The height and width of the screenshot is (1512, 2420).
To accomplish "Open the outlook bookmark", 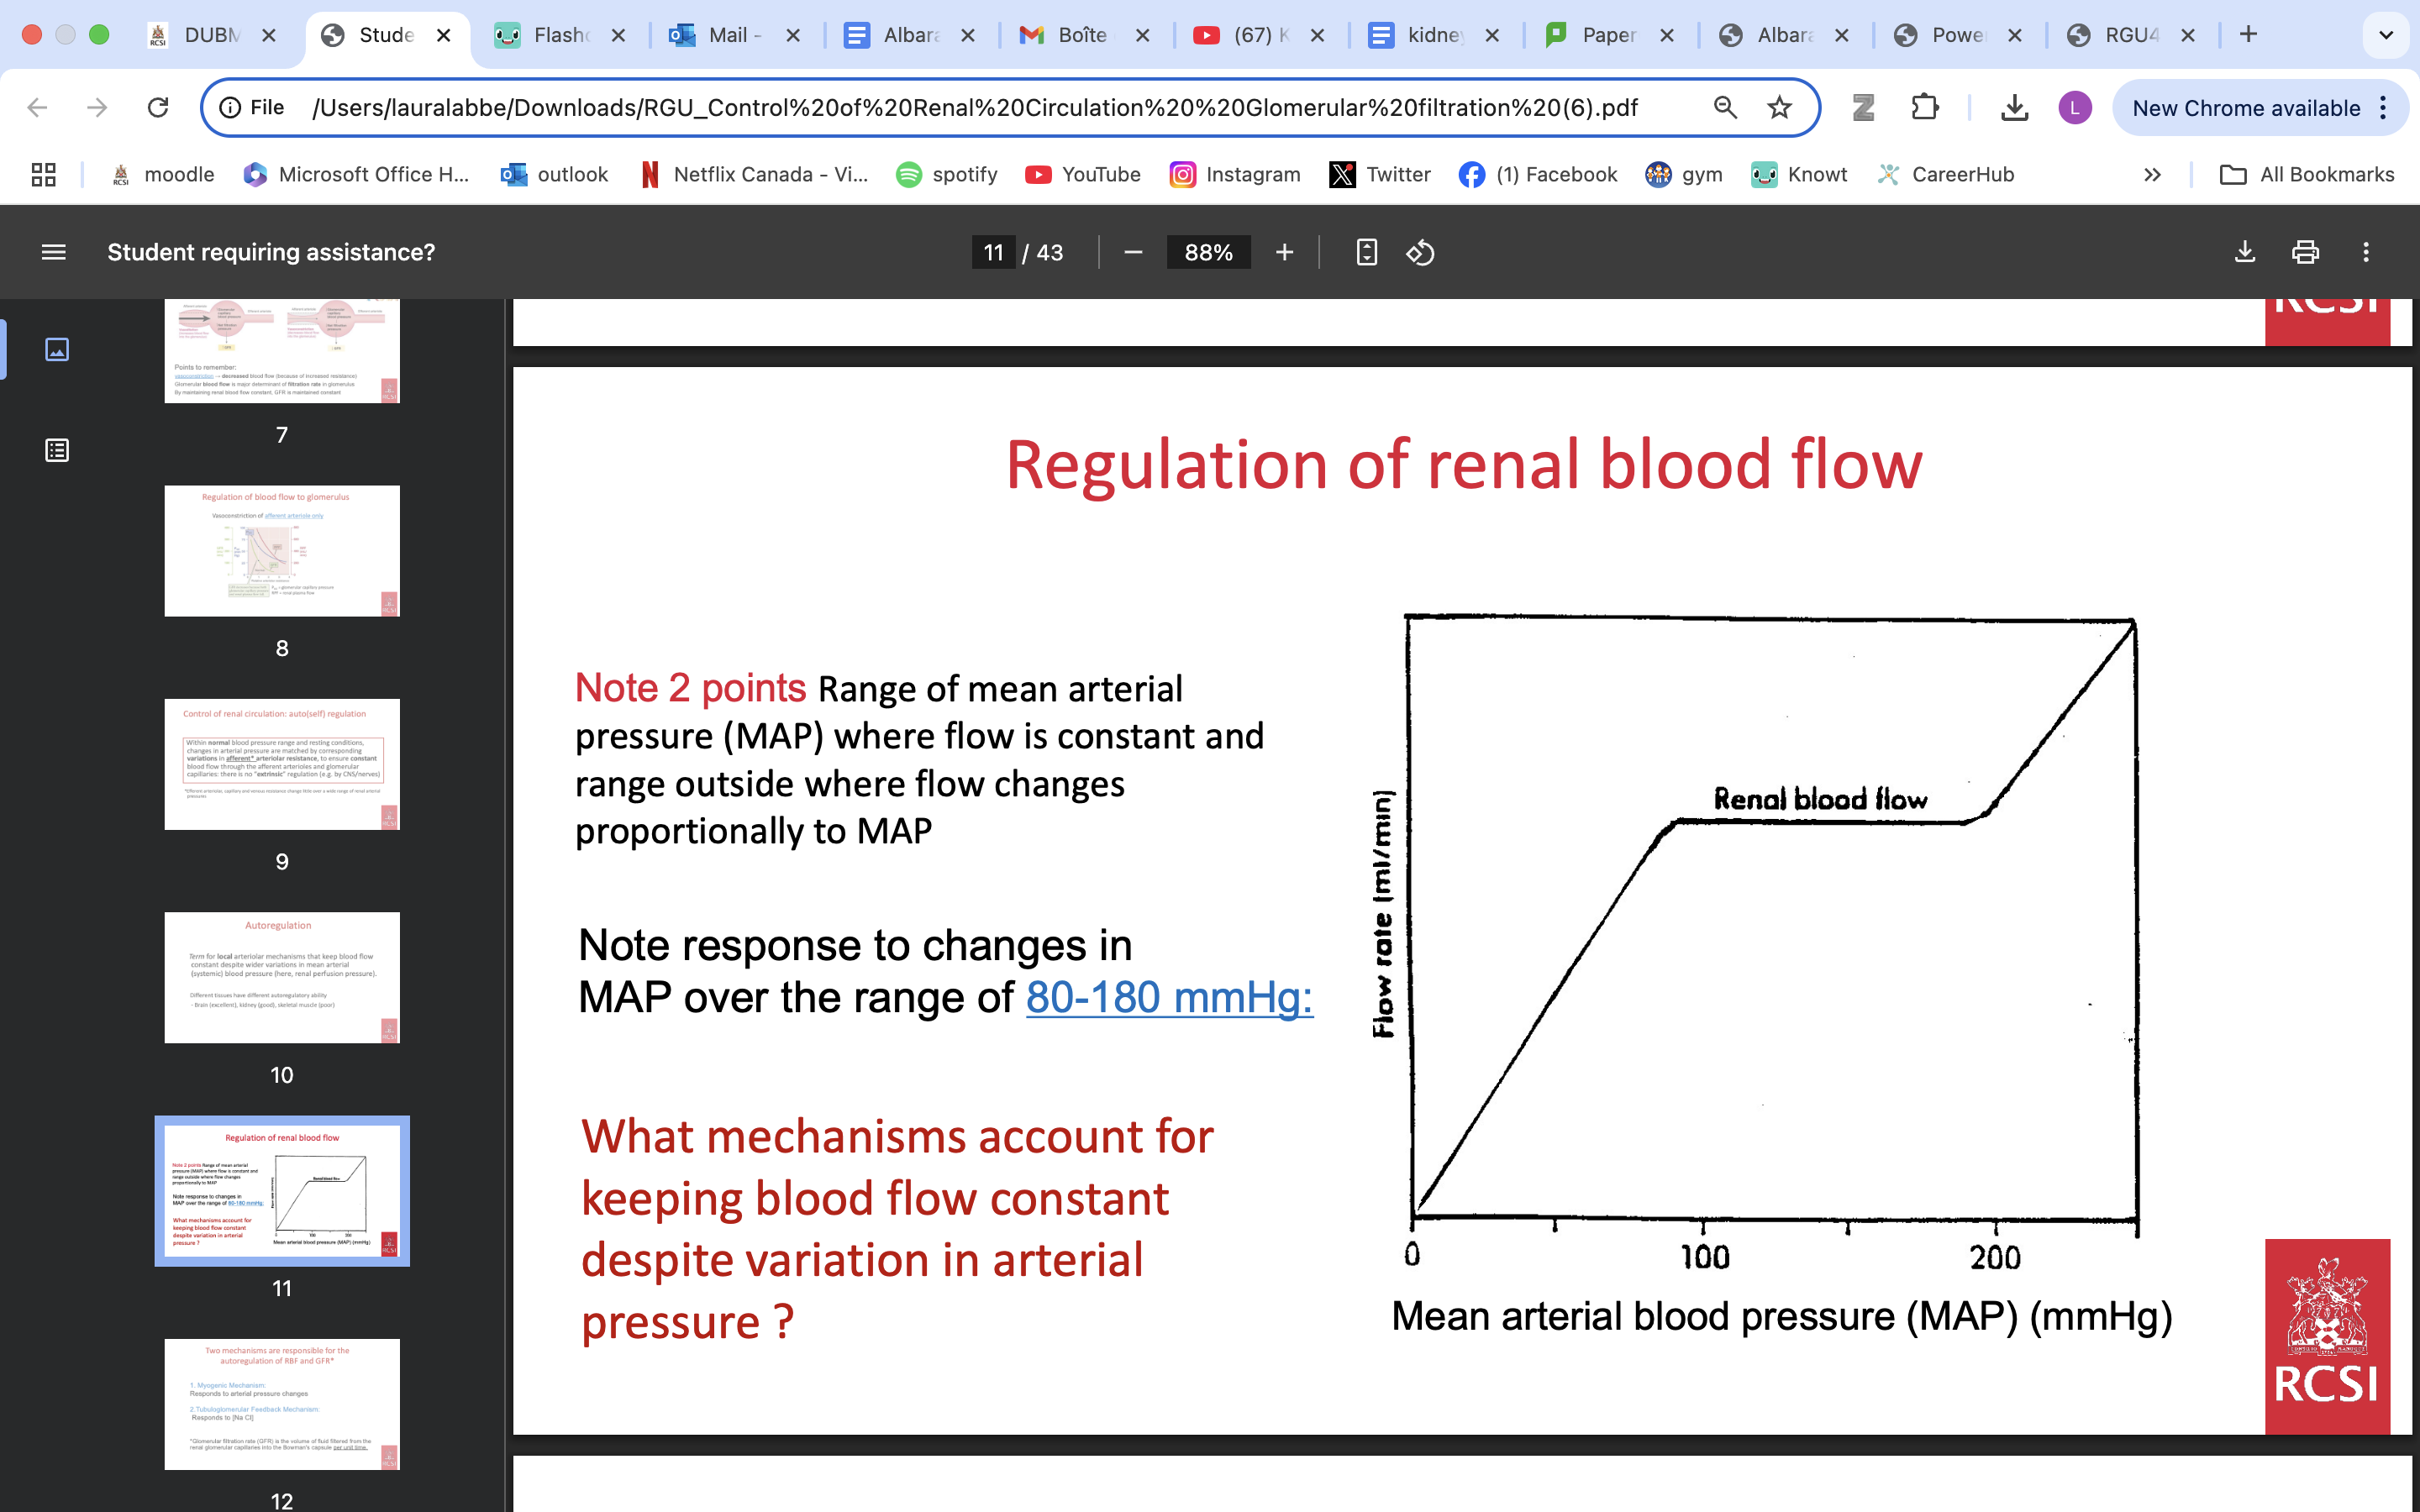I will tap(554, 174).
